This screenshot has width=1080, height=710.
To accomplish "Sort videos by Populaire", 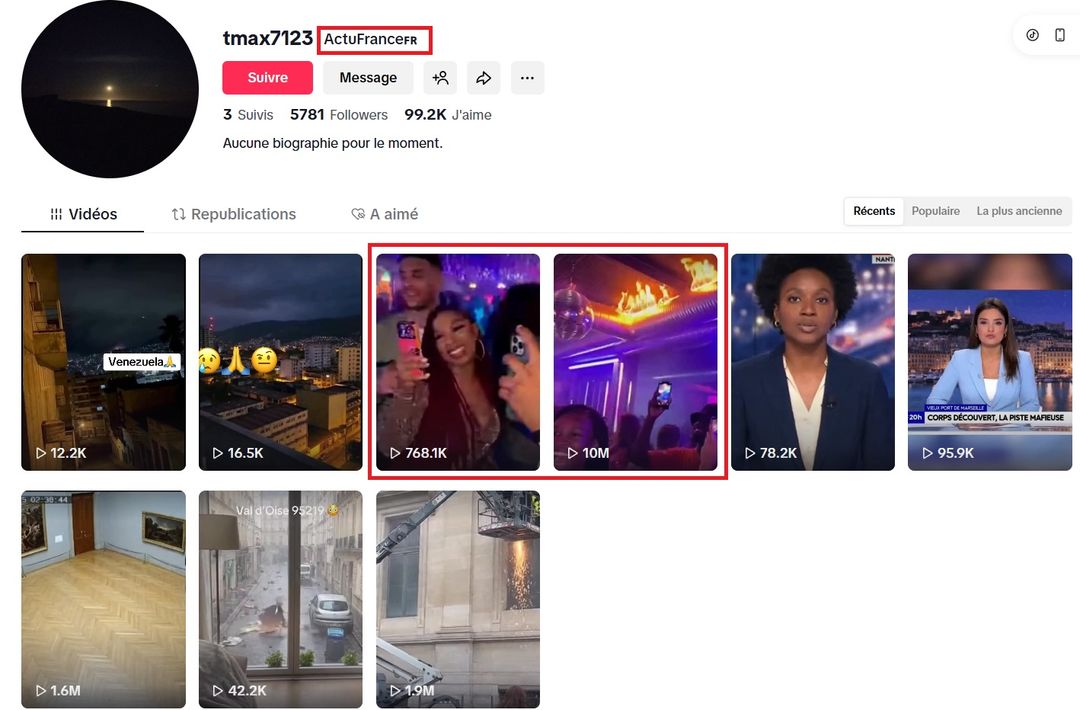I will coord(935,211).
